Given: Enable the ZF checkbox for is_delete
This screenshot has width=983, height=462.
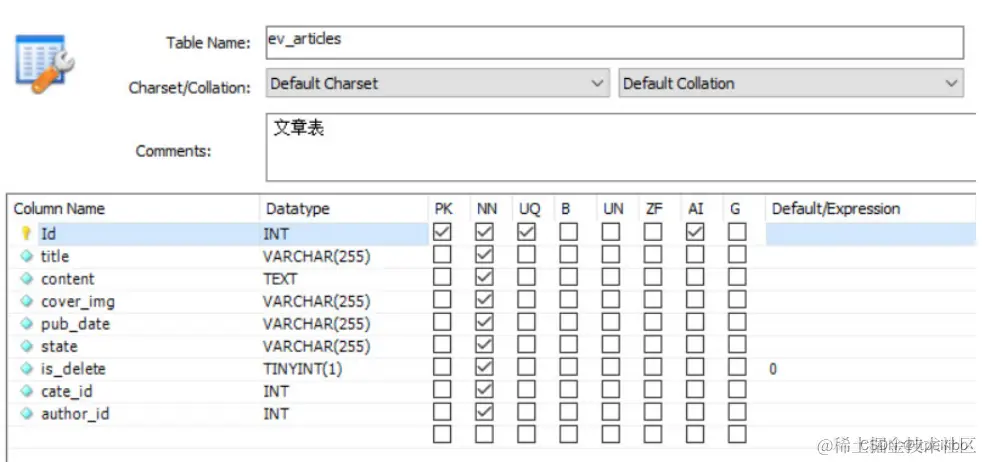Looking at the screenshot, I should (x=653, y=368).
